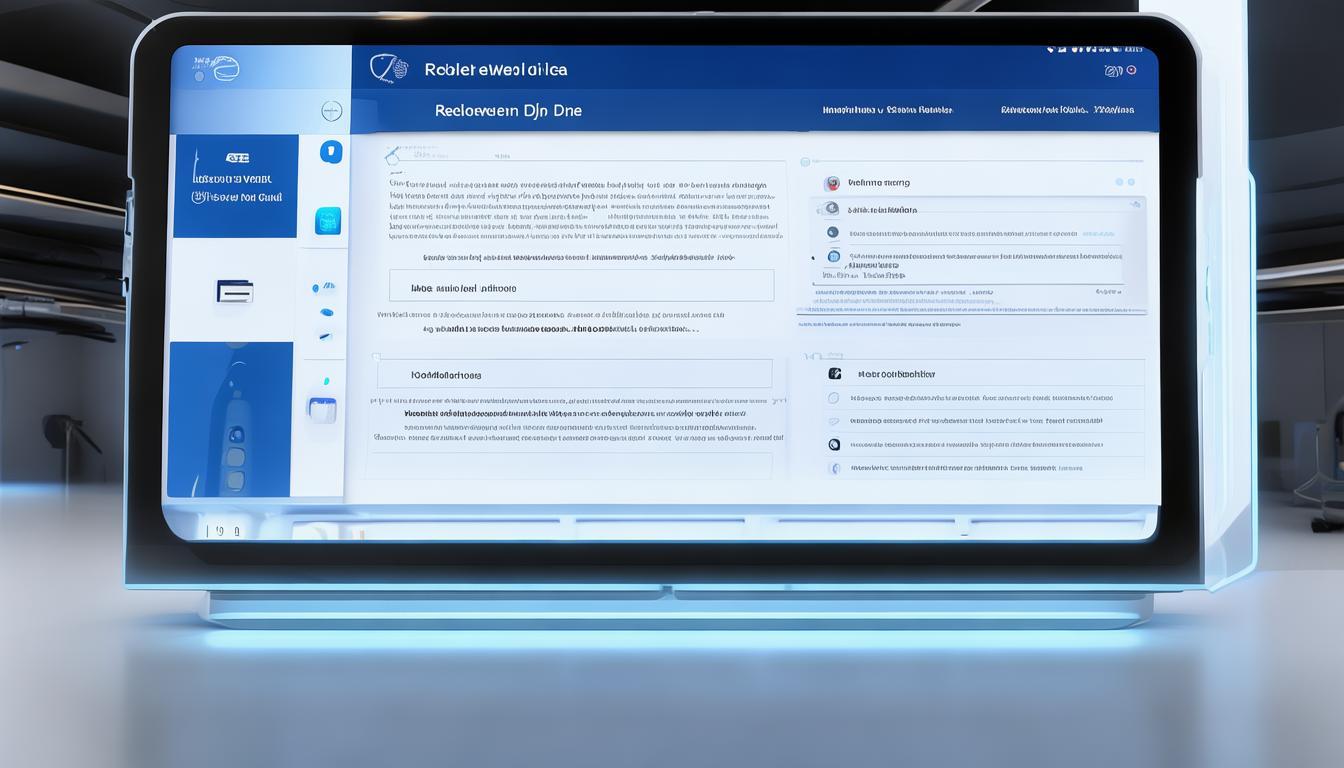Screen dimensions: 1344x768
Task: Open the "Moe auiiolael inhooe" combo box
Action: click(x=581, y=286)
